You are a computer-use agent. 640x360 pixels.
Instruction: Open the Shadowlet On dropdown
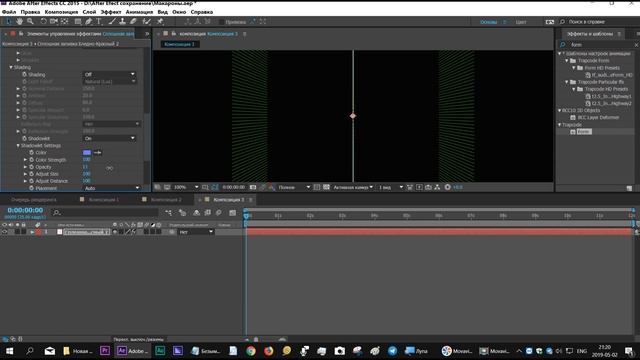coord(109,138)
